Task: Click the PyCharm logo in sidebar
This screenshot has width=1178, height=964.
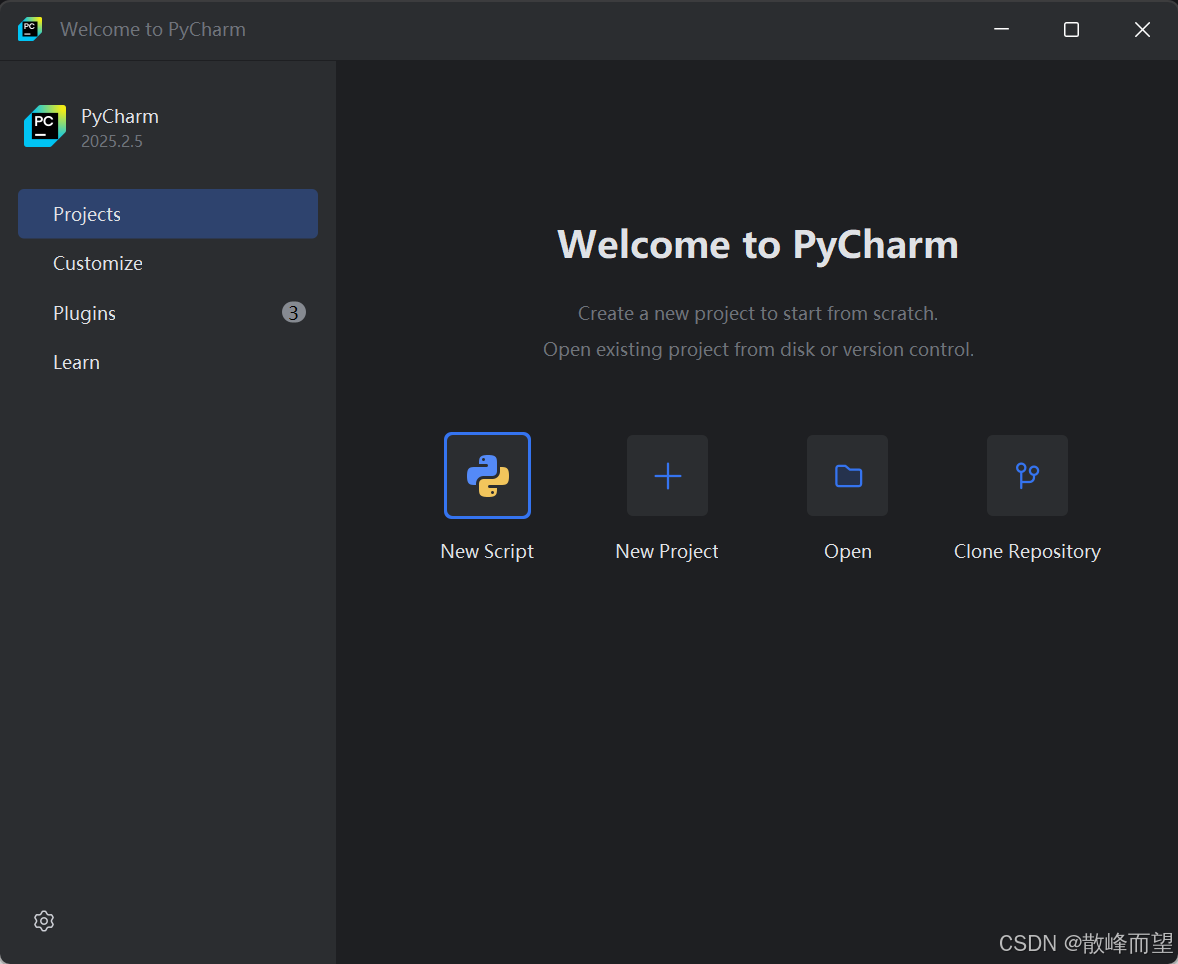Action: click(45, 126)
